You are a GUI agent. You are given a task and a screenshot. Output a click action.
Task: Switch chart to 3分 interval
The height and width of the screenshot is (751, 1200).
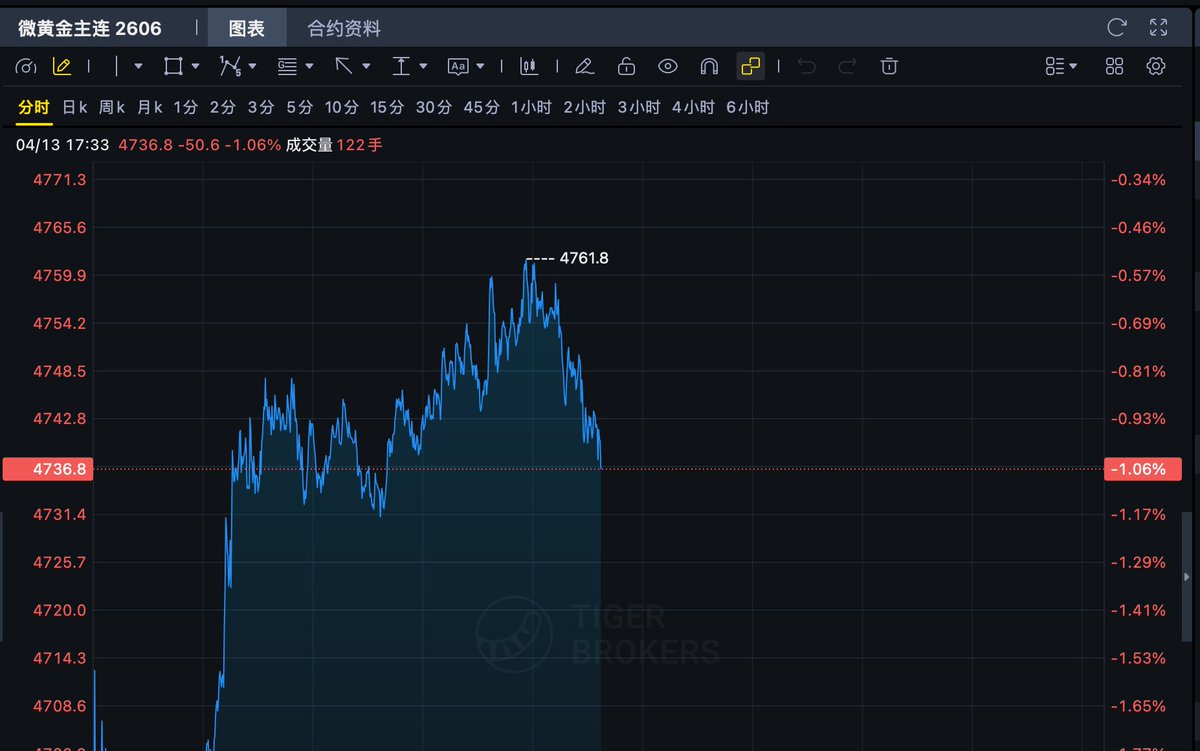pyautogui.click(x=260, y=107)
